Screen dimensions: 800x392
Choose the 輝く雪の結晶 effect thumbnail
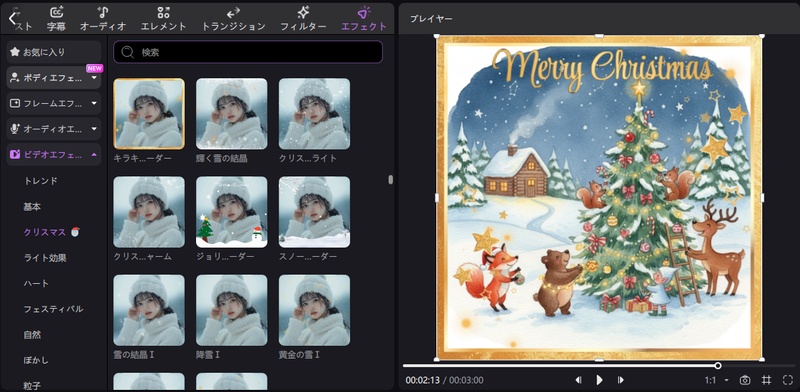click(x=232, y=114)
